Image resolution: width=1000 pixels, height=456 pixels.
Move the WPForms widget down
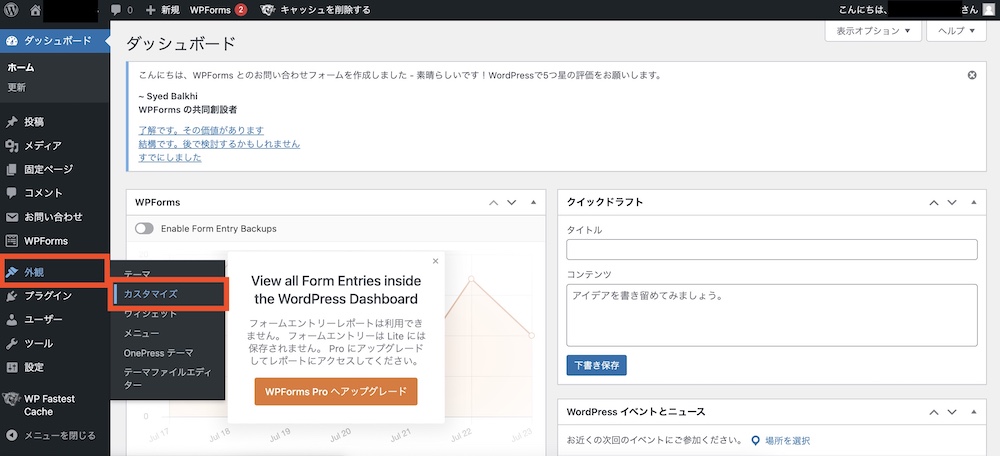tap(511, 202)
